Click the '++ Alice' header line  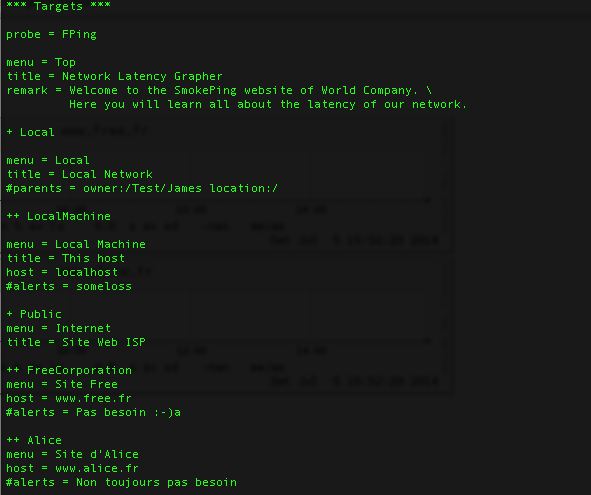34,440
